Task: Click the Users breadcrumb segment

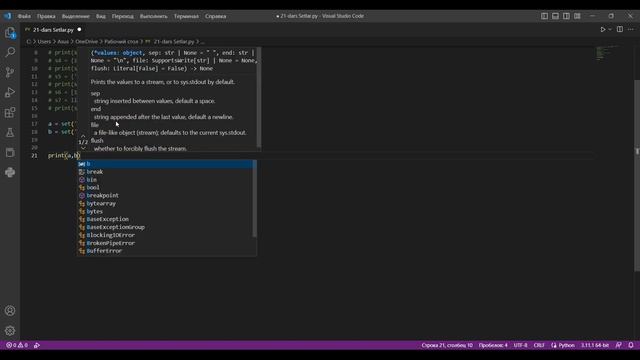Action: pyautogui.click(x=44, y=42)
